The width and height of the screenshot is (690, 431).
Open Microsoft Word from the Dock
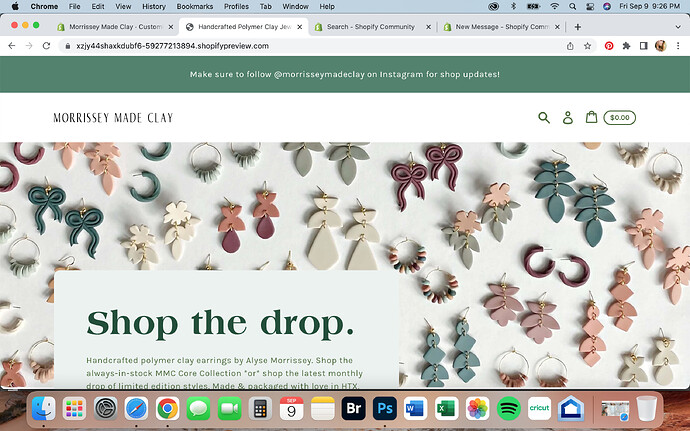point(415,408)
